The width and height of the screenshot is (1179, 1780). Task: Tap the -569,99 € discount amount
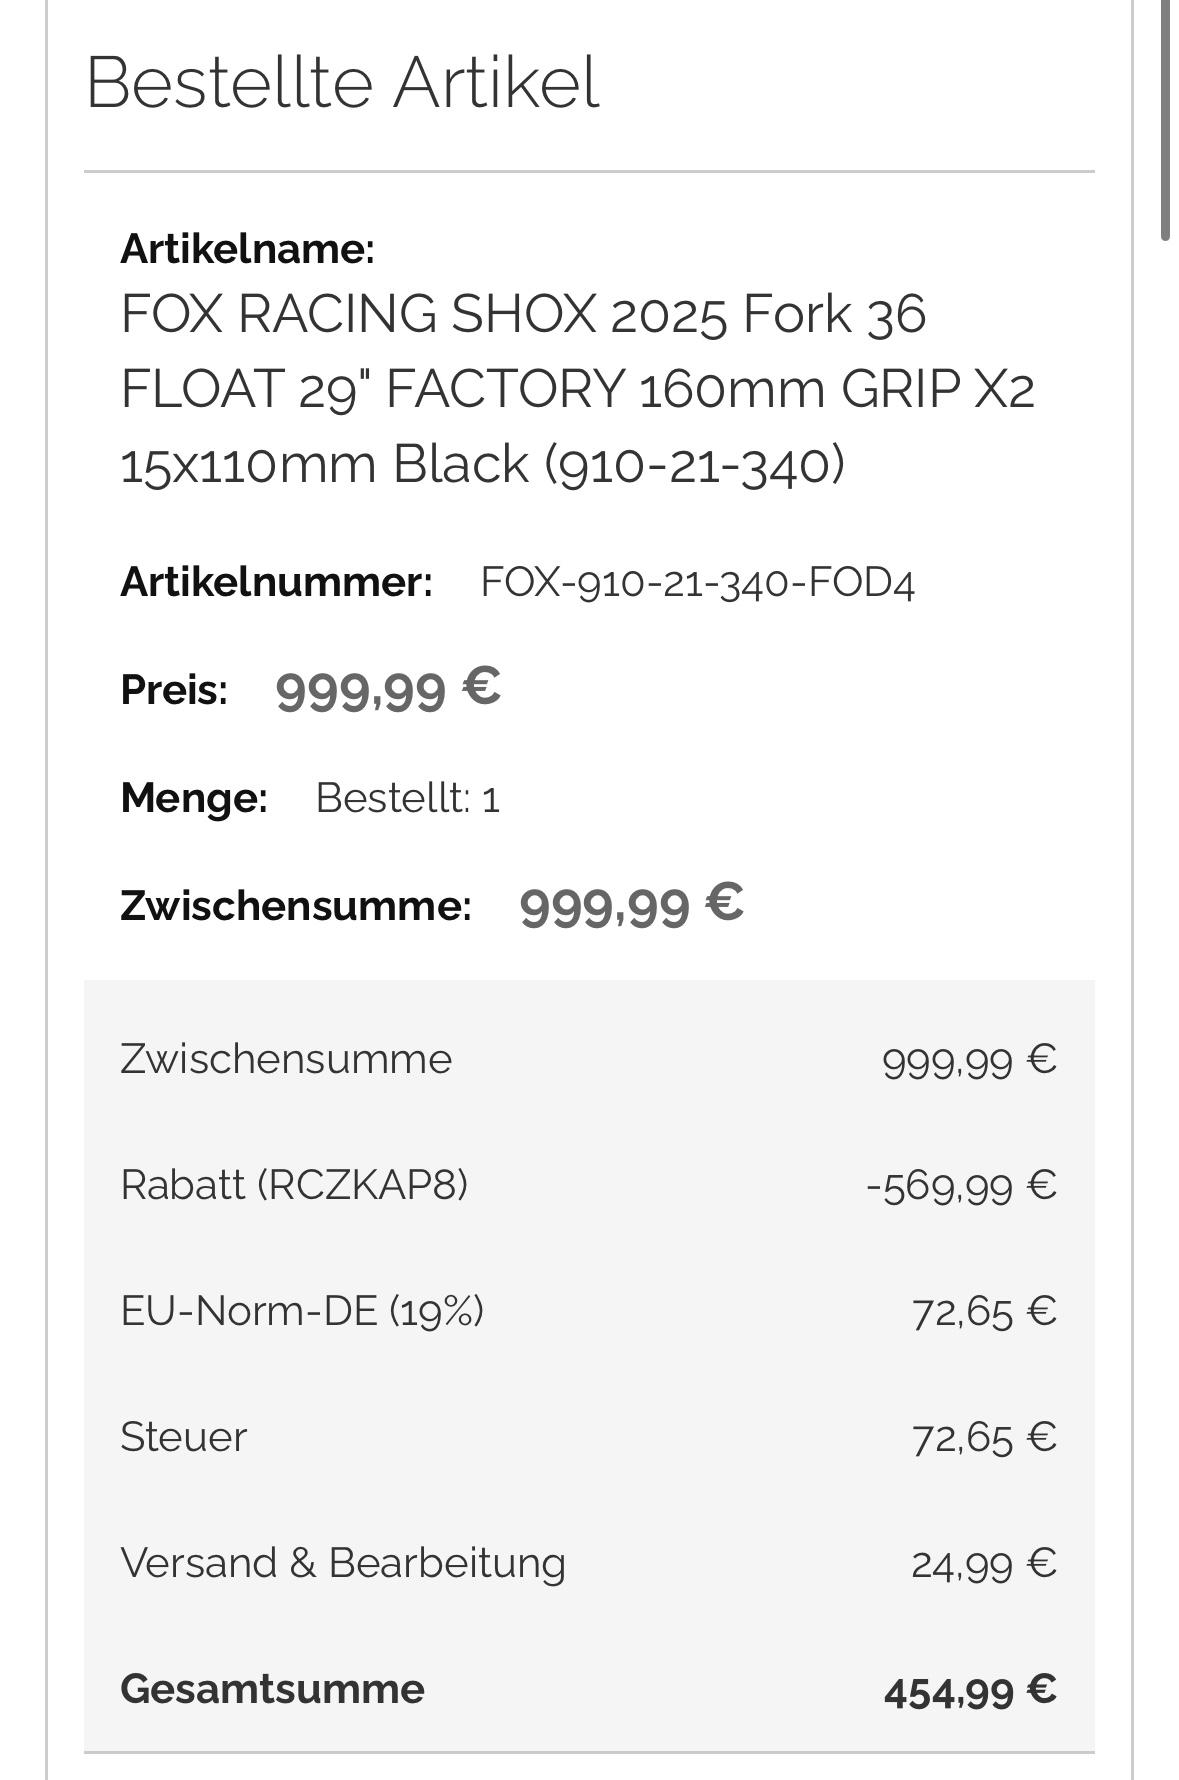961,1186
